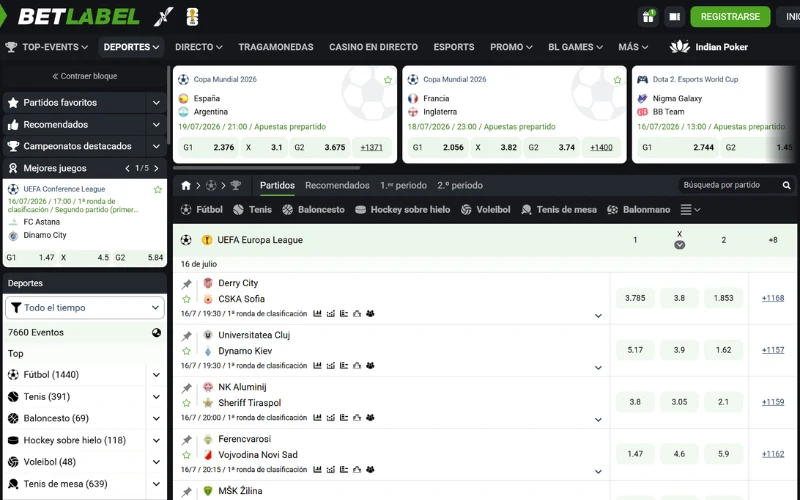800x500 pixels.
Task: Go to previous Mejores juegos card
Action: point(127,168)
